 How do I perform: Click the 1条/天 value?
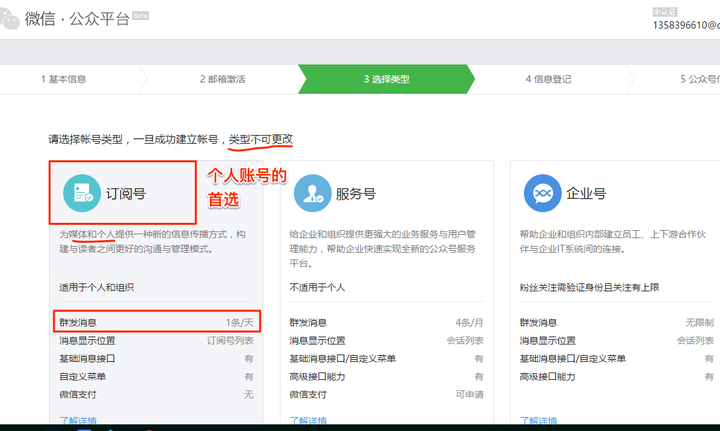[240, 322]
